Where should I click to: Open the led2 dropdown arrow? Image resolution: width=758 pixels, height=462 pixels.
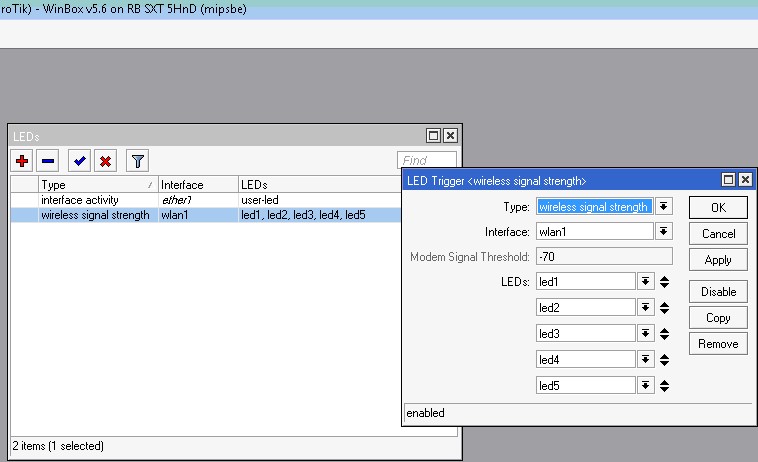pos(645,307)
